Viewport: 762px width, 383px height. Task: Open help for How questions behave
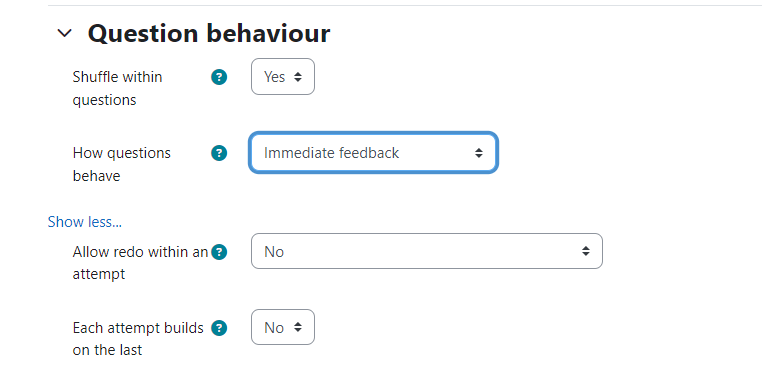[x=219, y=153]
